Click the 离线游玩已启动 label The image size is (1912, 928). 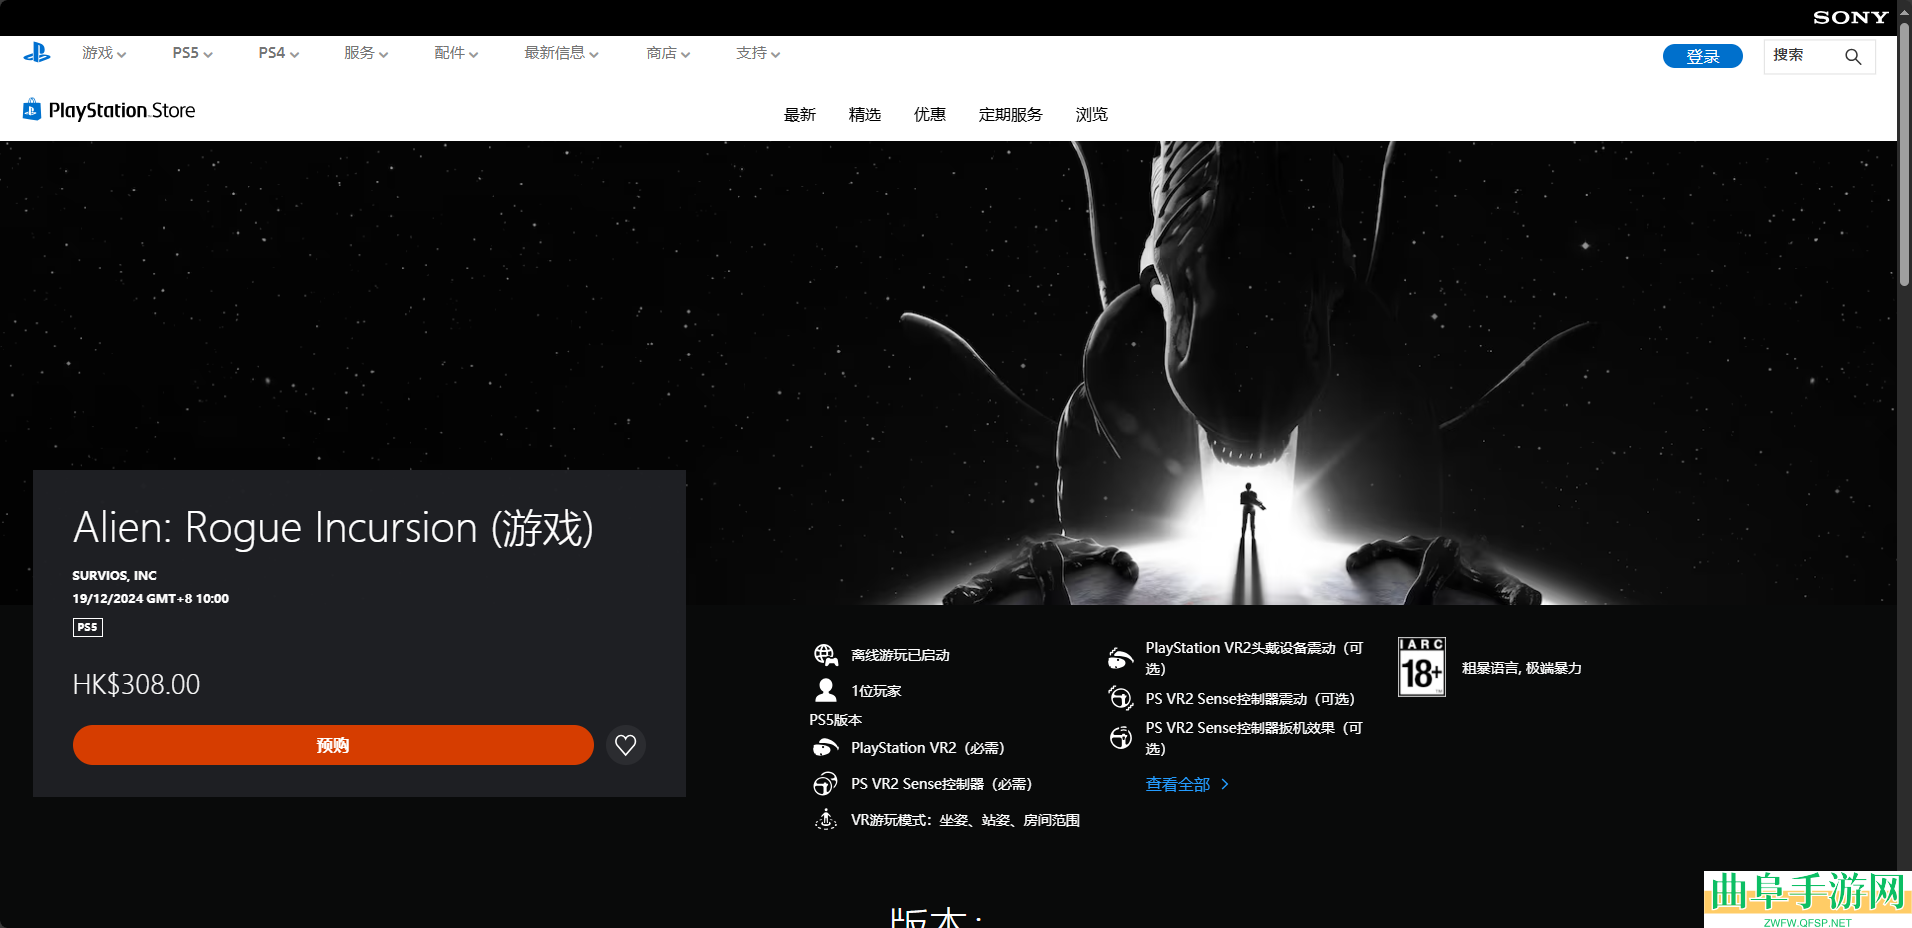[x=900, y=655]
